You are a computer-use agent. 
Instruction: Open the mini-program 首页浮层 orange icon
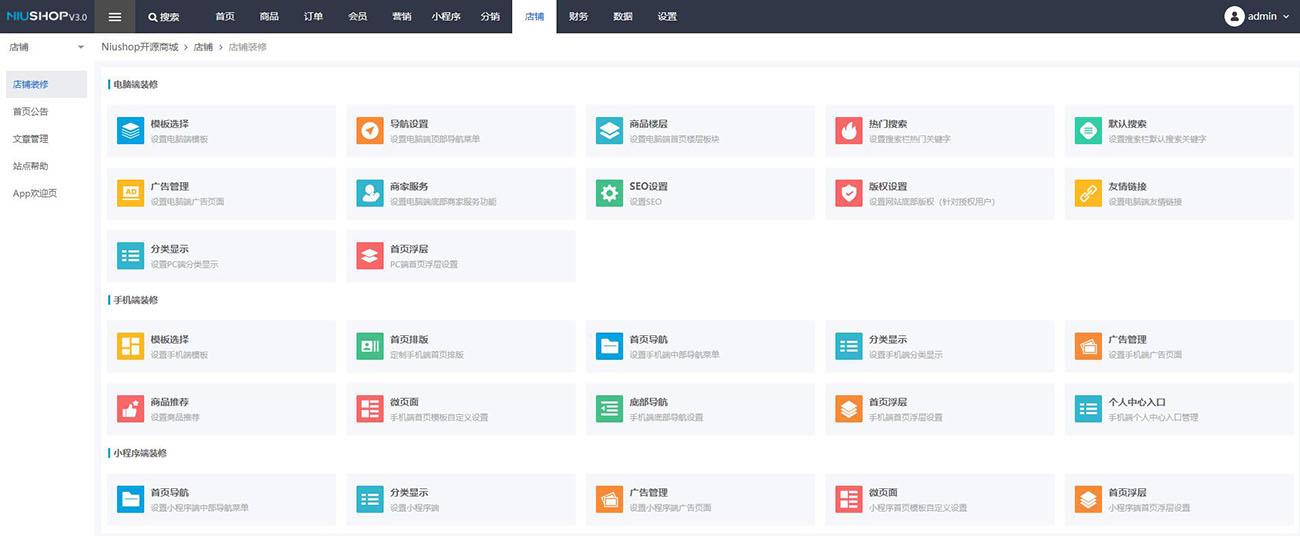[1088, 499]
